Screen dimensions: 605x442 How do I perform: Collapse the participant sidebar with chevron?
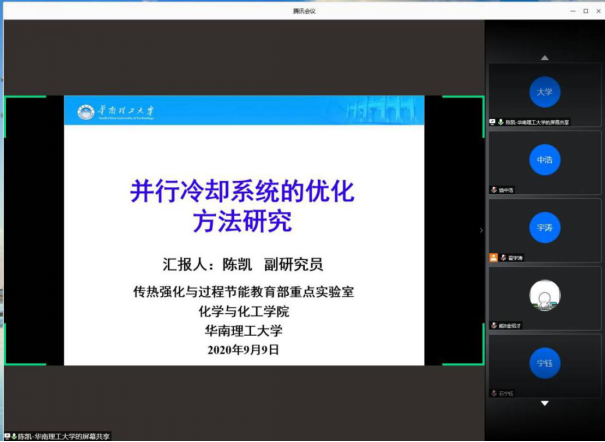tap(481, 230)
